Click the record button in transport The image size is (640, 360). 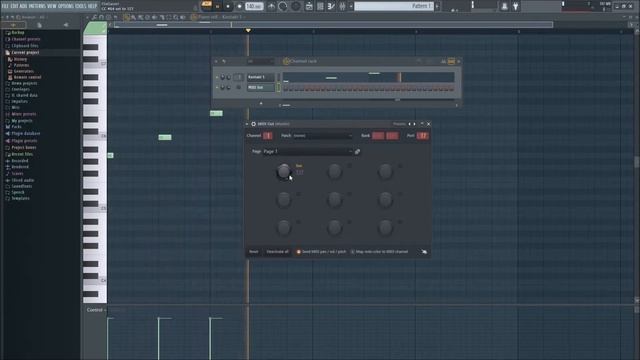pyautogui.click(x=239, y=6)
